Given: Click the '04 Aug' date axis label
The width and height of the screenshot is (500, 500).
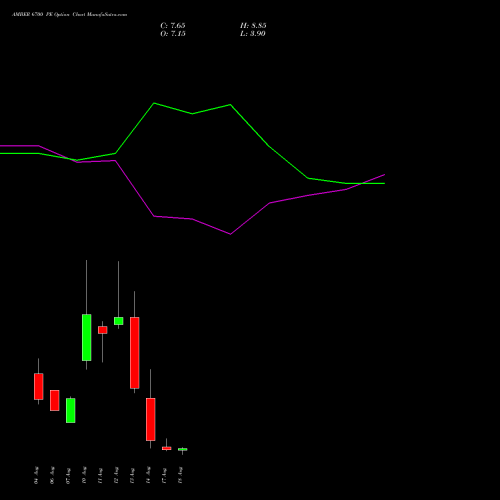Looking at the screenshot, I should coord(36,475).
